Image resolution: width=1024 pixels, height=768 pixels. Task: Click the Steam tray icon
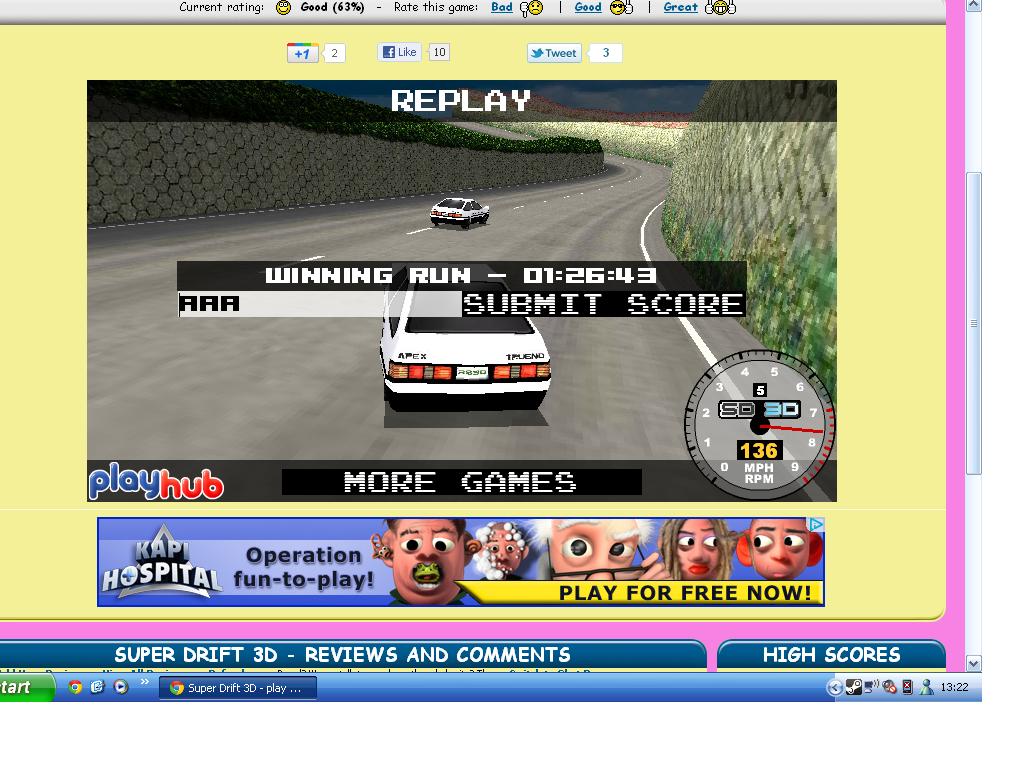click(x=853, y=688)
